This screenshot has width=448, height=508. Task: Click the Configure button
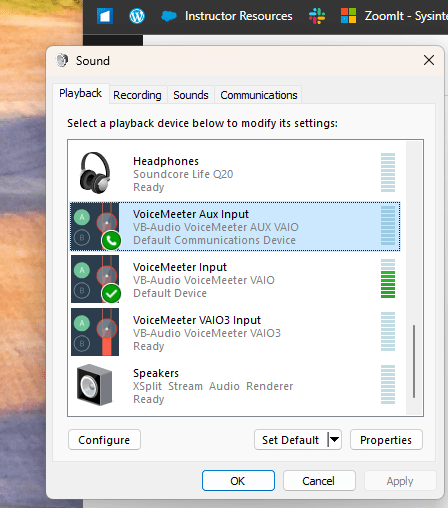point(104,440)
